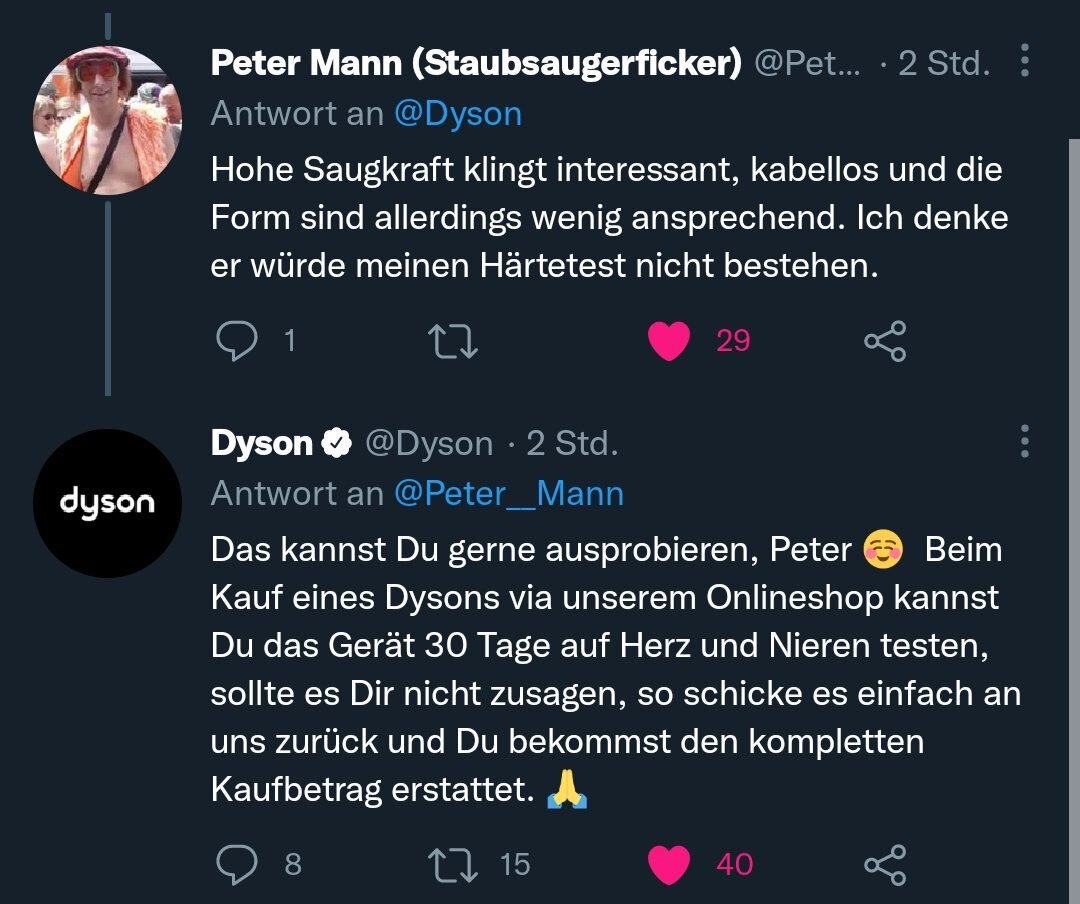Open the Dyson logo avatar
This screenshot has height=904, width=1080.
tap(107, 503)
